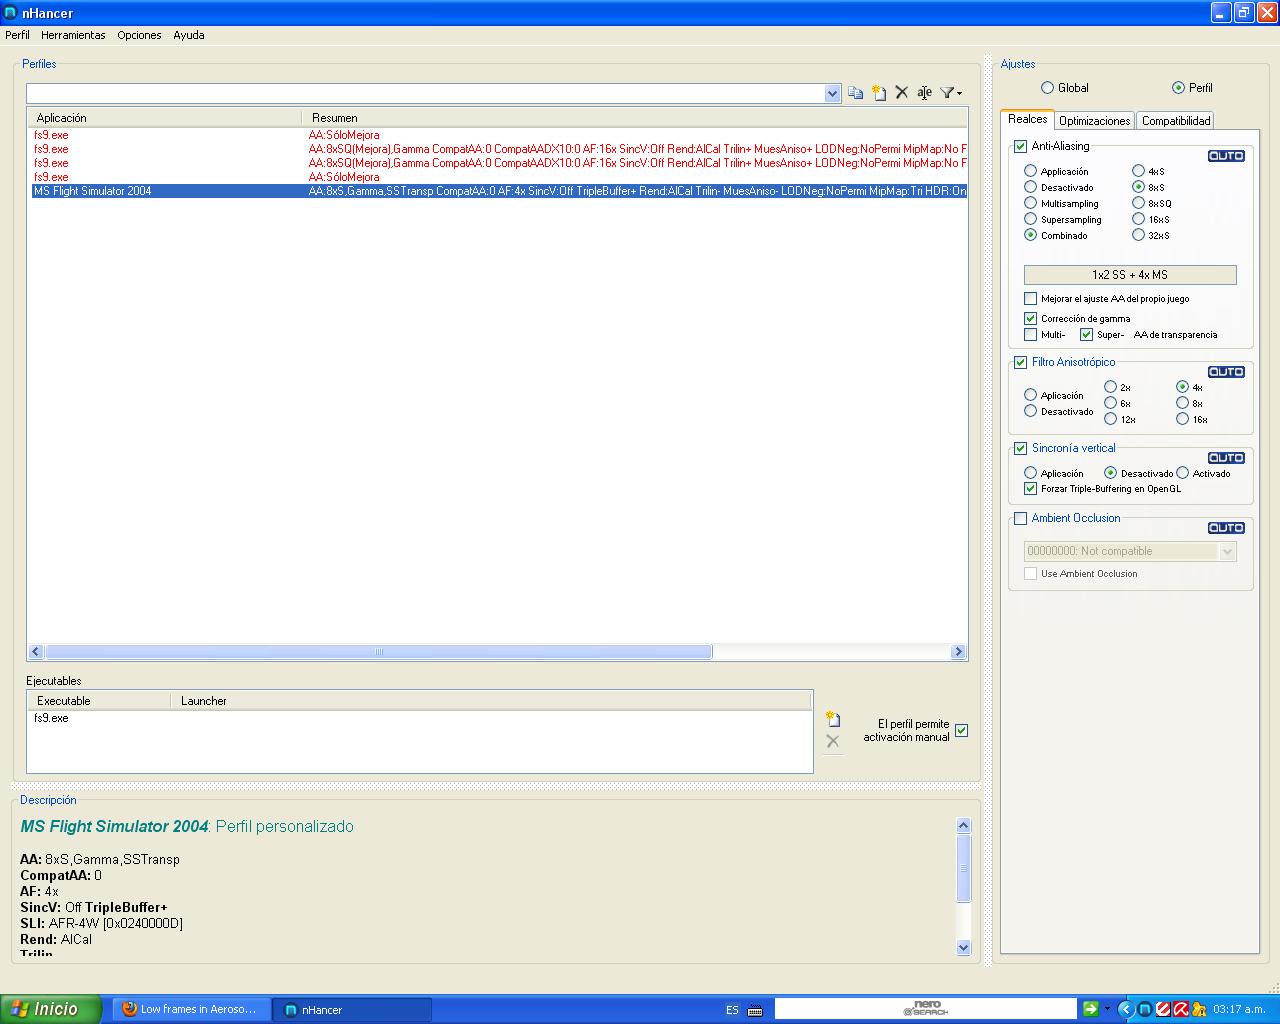Delete the selected profile with X icon
Viewport: 1280px width, 1024px height.
(902, 92)
